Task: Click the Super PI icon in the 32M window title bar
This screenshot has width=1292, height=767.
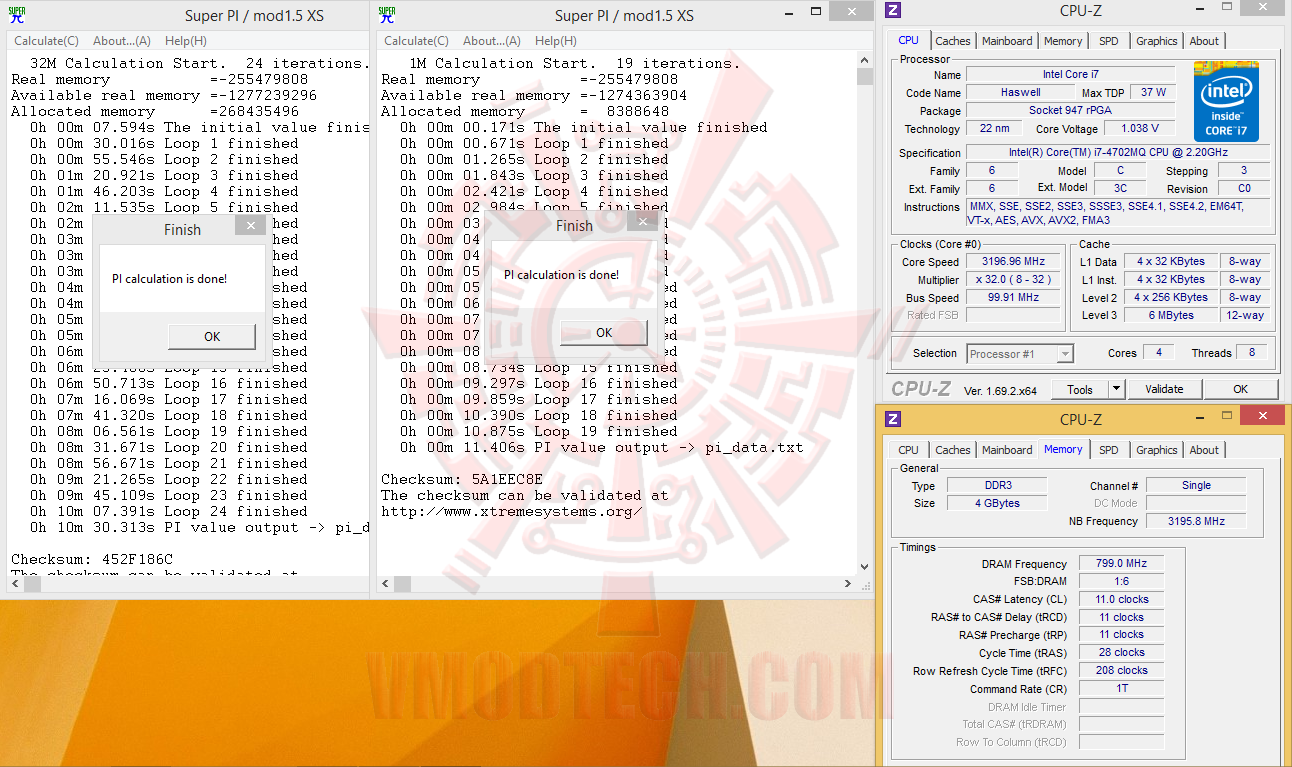Action: [x=17, y=15]
